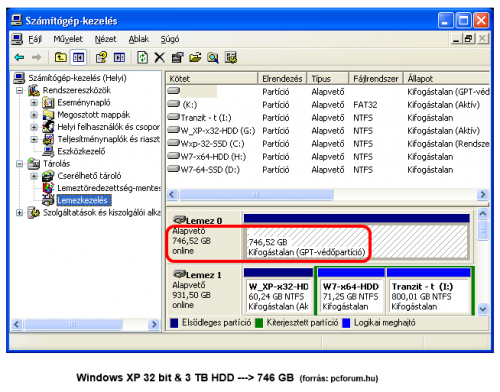Click the Számítógép-kezelés menu bar icon
This screenshot has height=392, width=500.
click(x=17, y=39)
